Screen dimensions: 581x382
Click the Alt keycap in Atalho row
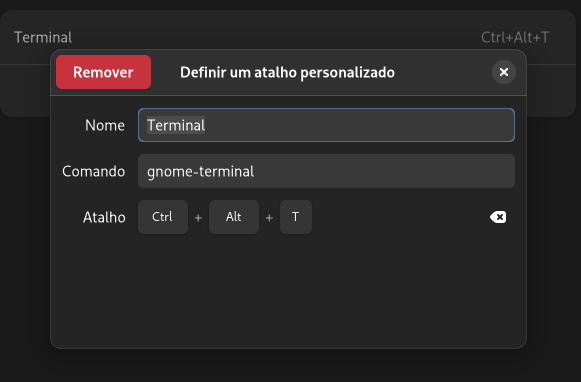point(234,217)
